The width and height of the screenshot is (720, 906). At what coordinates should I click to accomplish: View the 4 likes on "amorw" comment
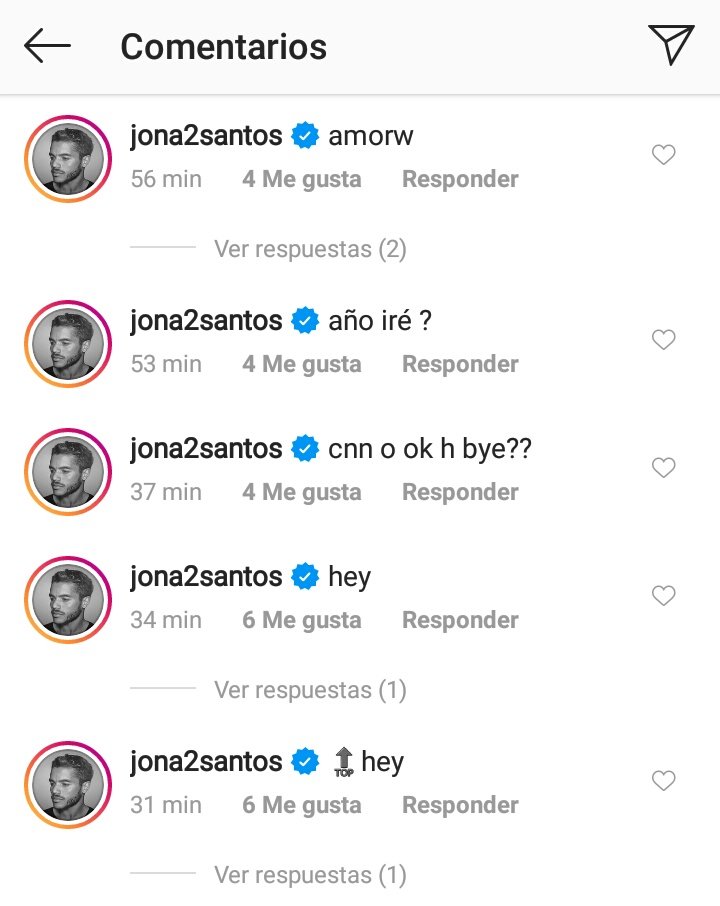point(301,180)
